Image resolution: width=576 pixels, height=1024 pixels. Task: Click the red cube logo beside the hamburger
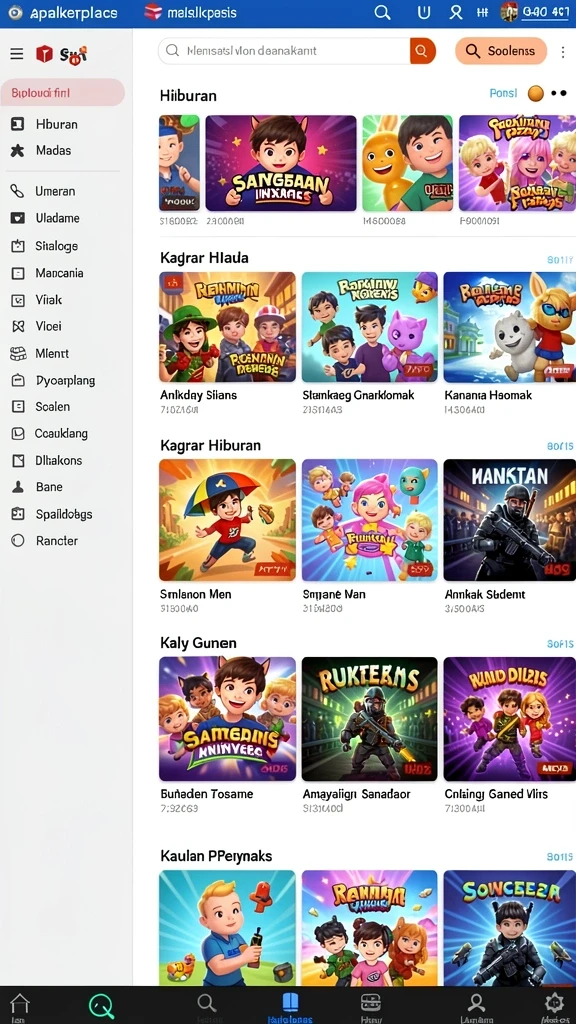[44, 54]
